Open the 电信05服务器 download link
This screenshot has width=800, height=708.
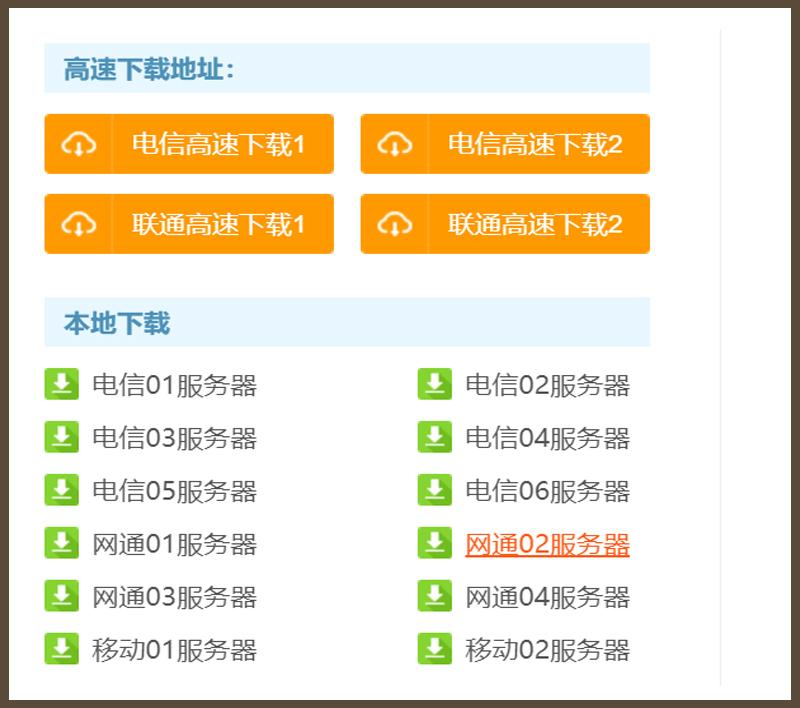(x=174, y=491)
